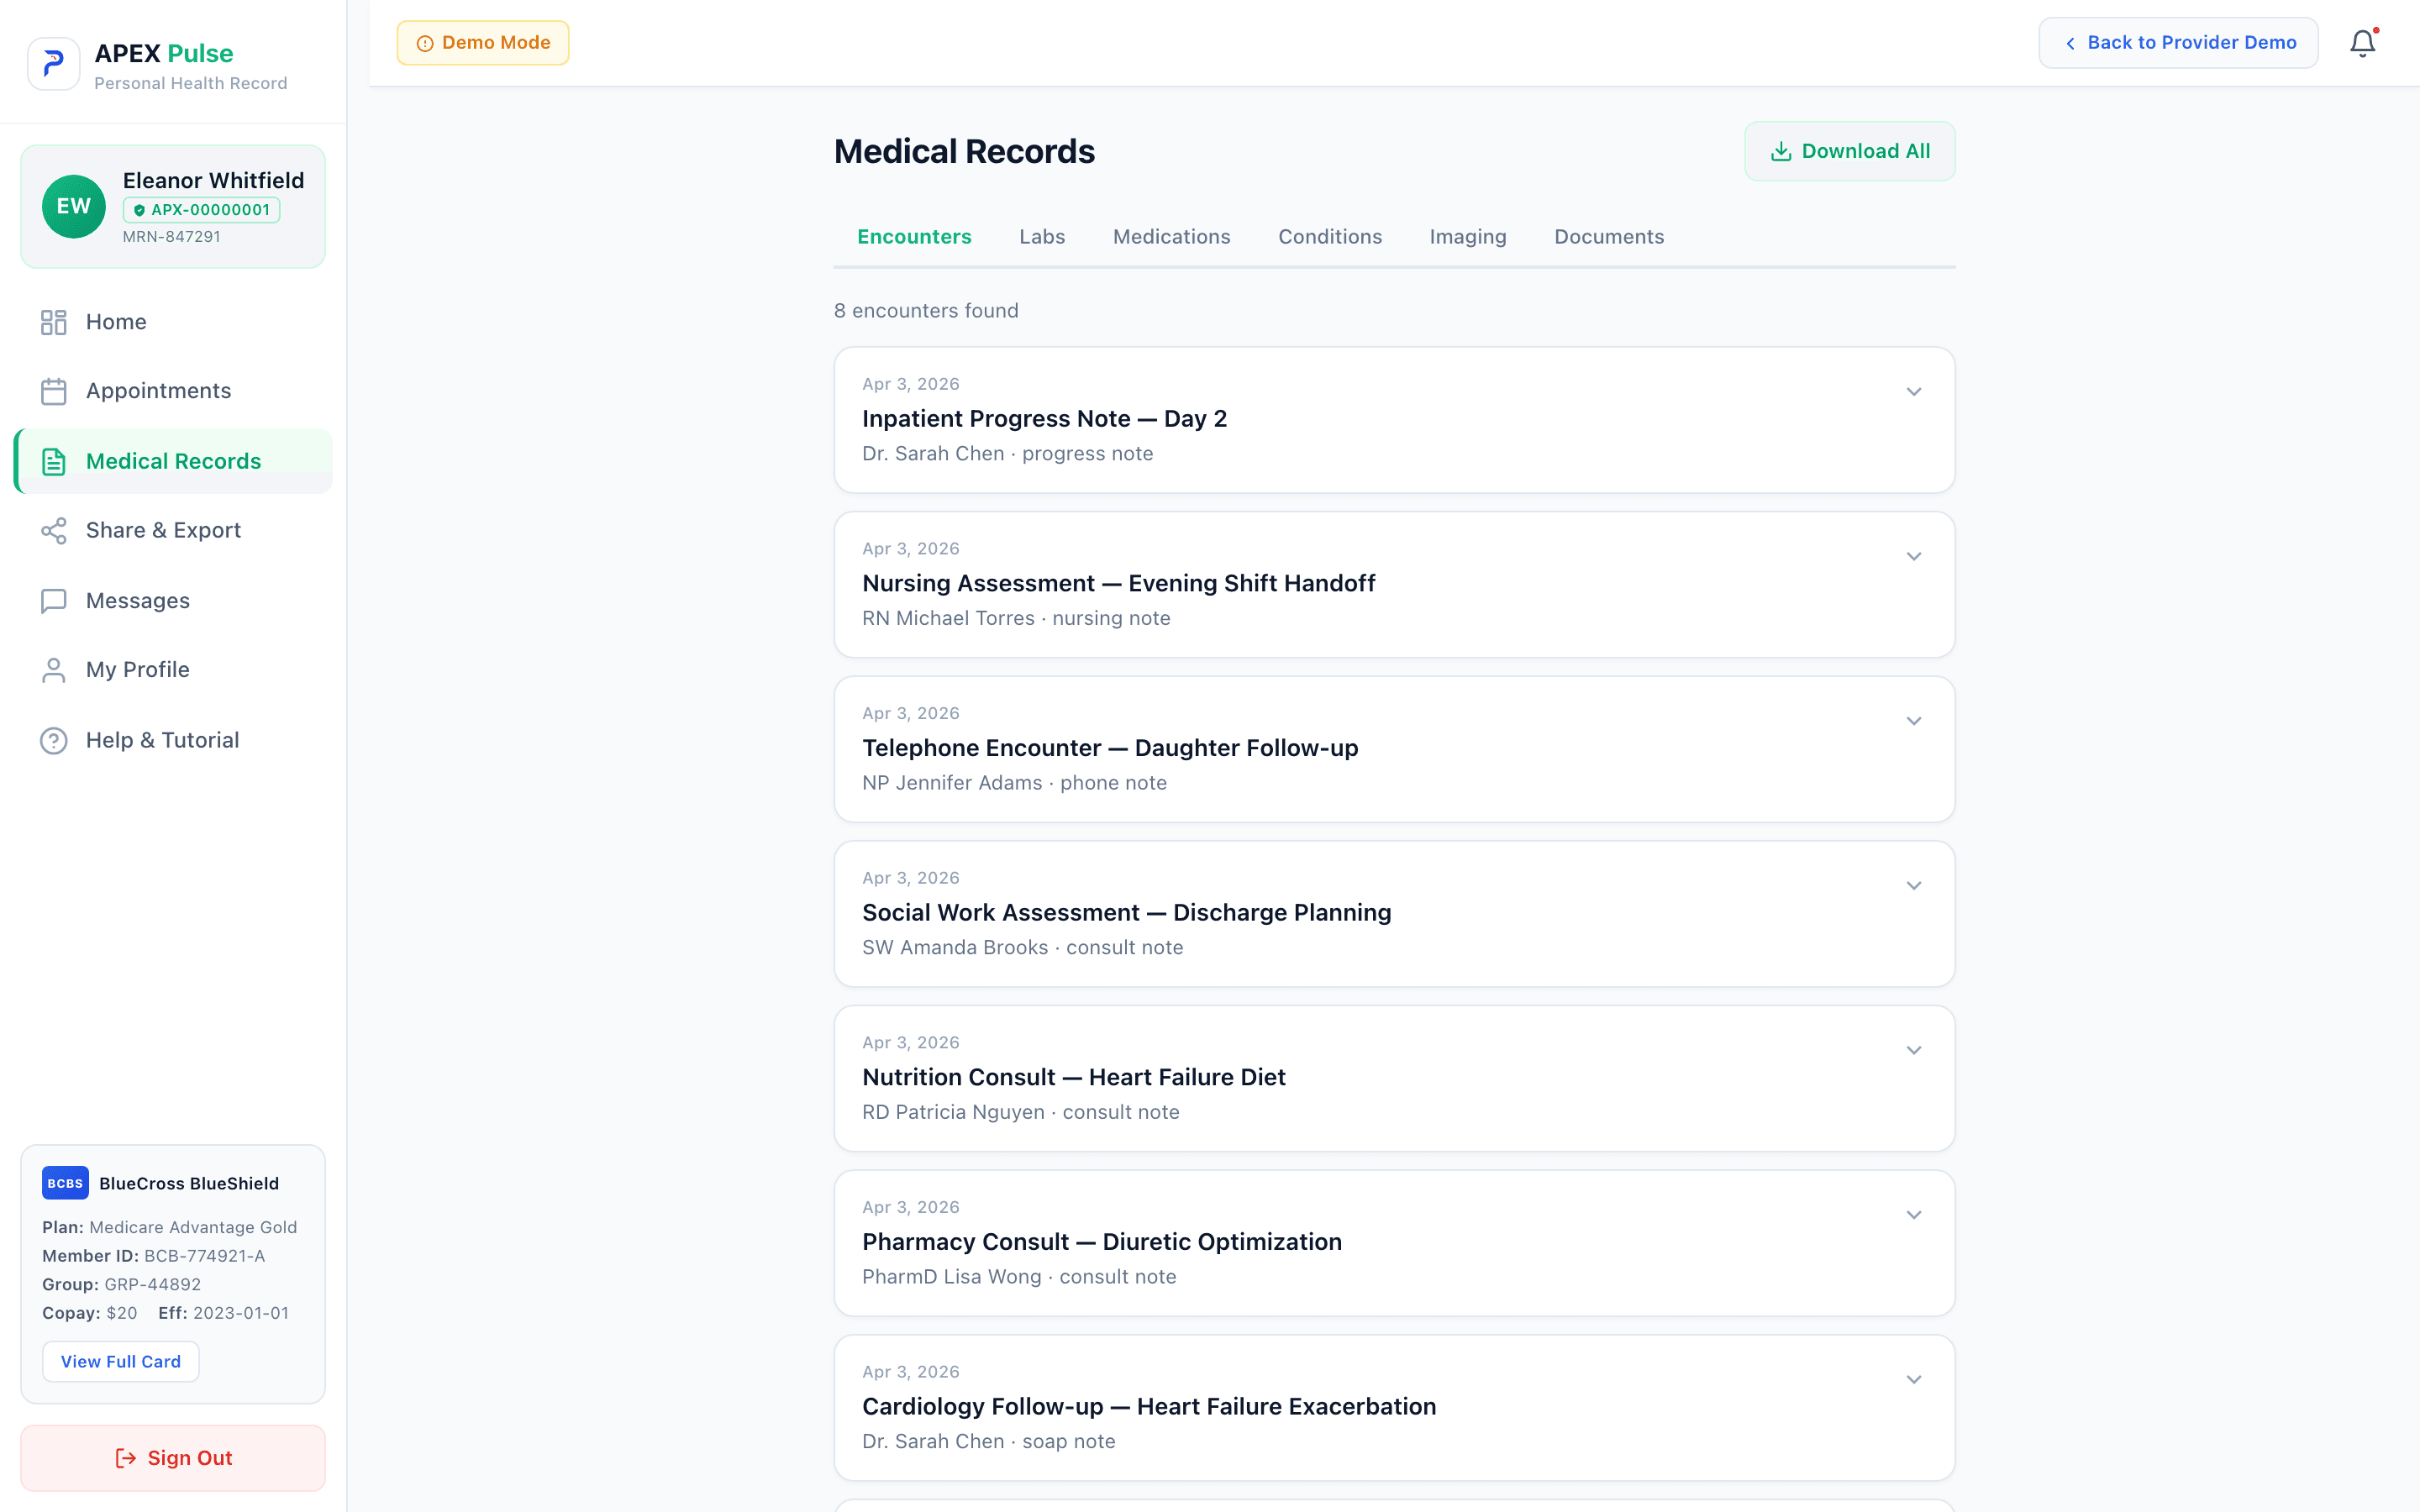
Task: Expand the Nutrition Consult Heart Failure Diet chevron
Action: click(x=1913, y=1050)
